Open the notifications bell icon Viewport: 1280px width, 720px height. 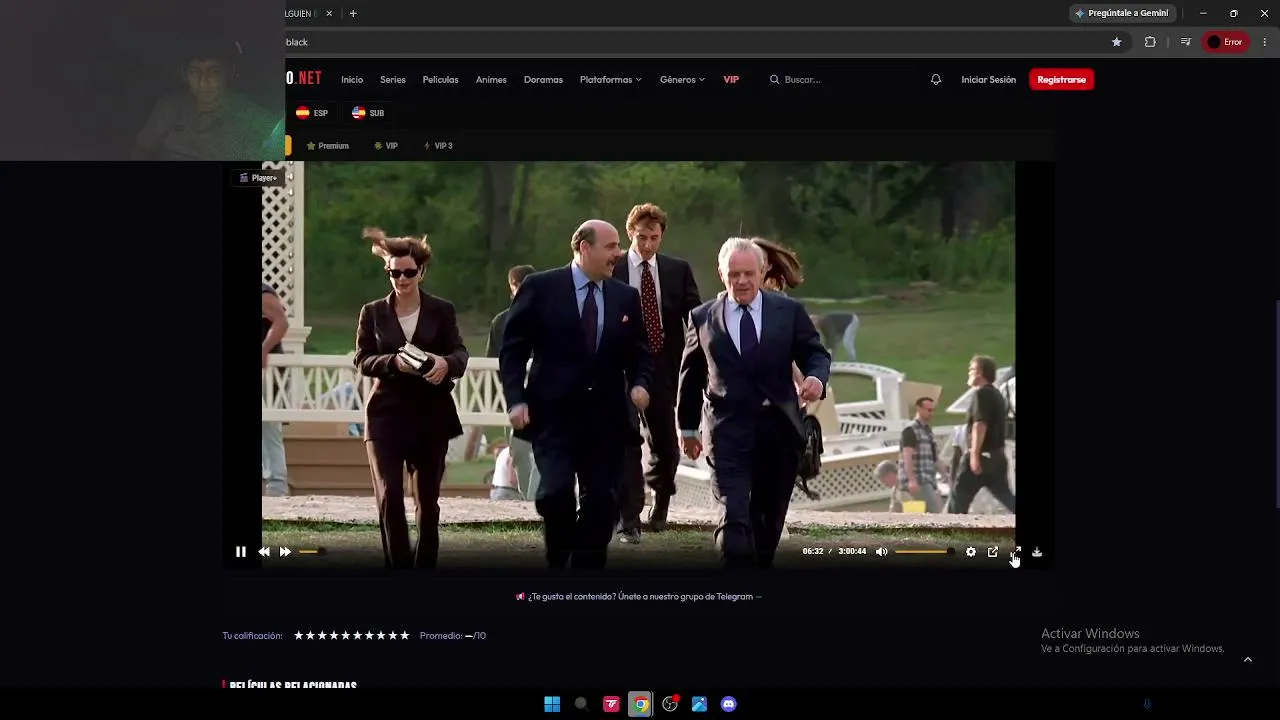point(936,80)
